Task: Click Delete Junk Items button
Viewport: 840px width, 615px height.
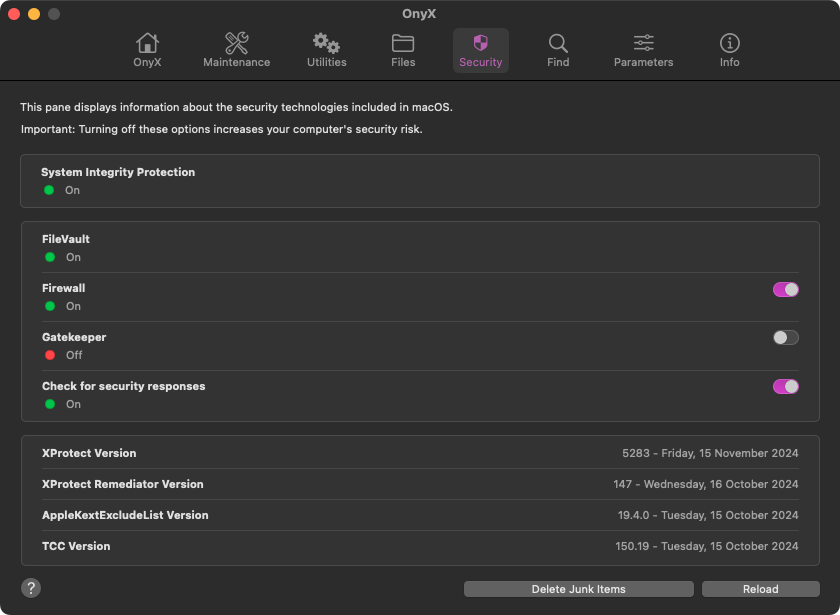Action: (579, 589)
